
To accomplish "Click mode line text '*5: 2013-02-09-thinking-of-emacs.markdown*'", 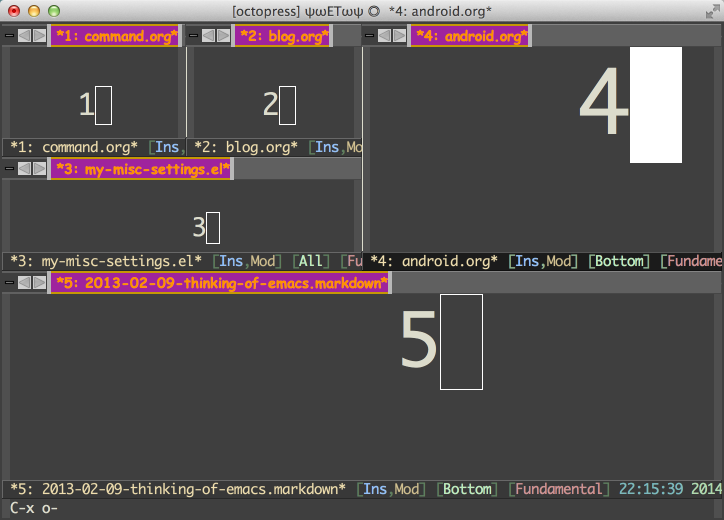I will (x=178, y=489).
